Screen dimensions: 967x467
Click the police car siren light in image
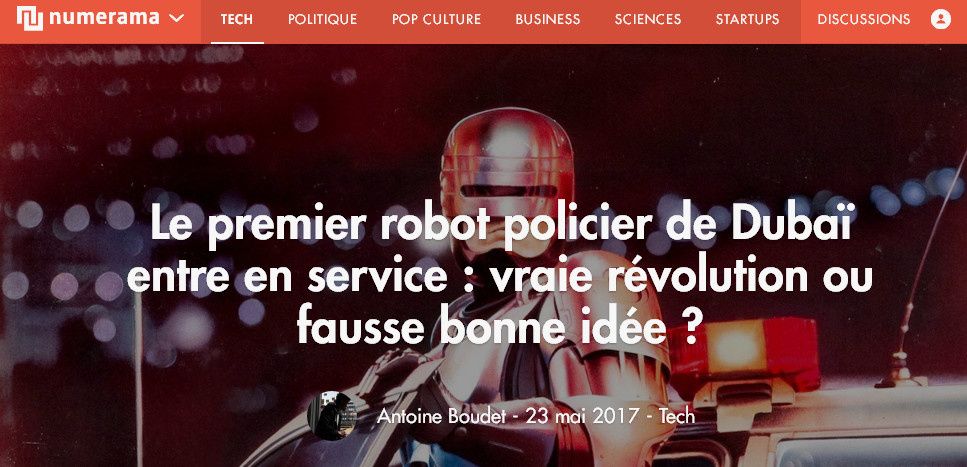click(743, 349)
